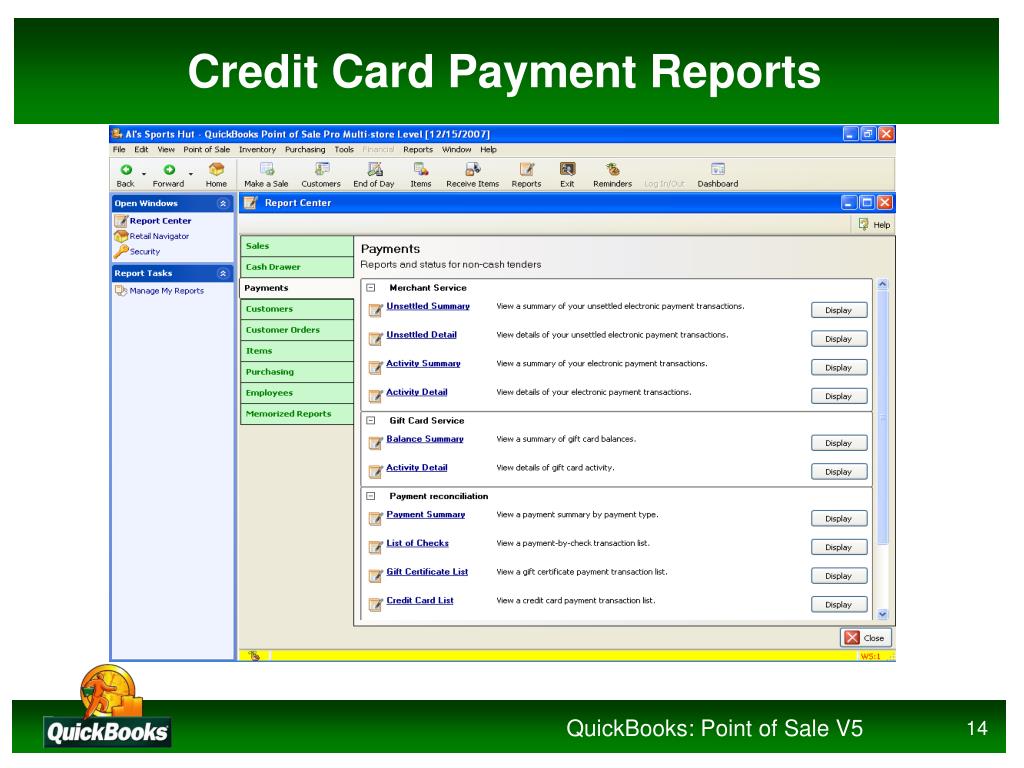The width and height of the screenshot is (1024, 768).
Task: Display the Balance Summary report
Action: coord(839,443)
